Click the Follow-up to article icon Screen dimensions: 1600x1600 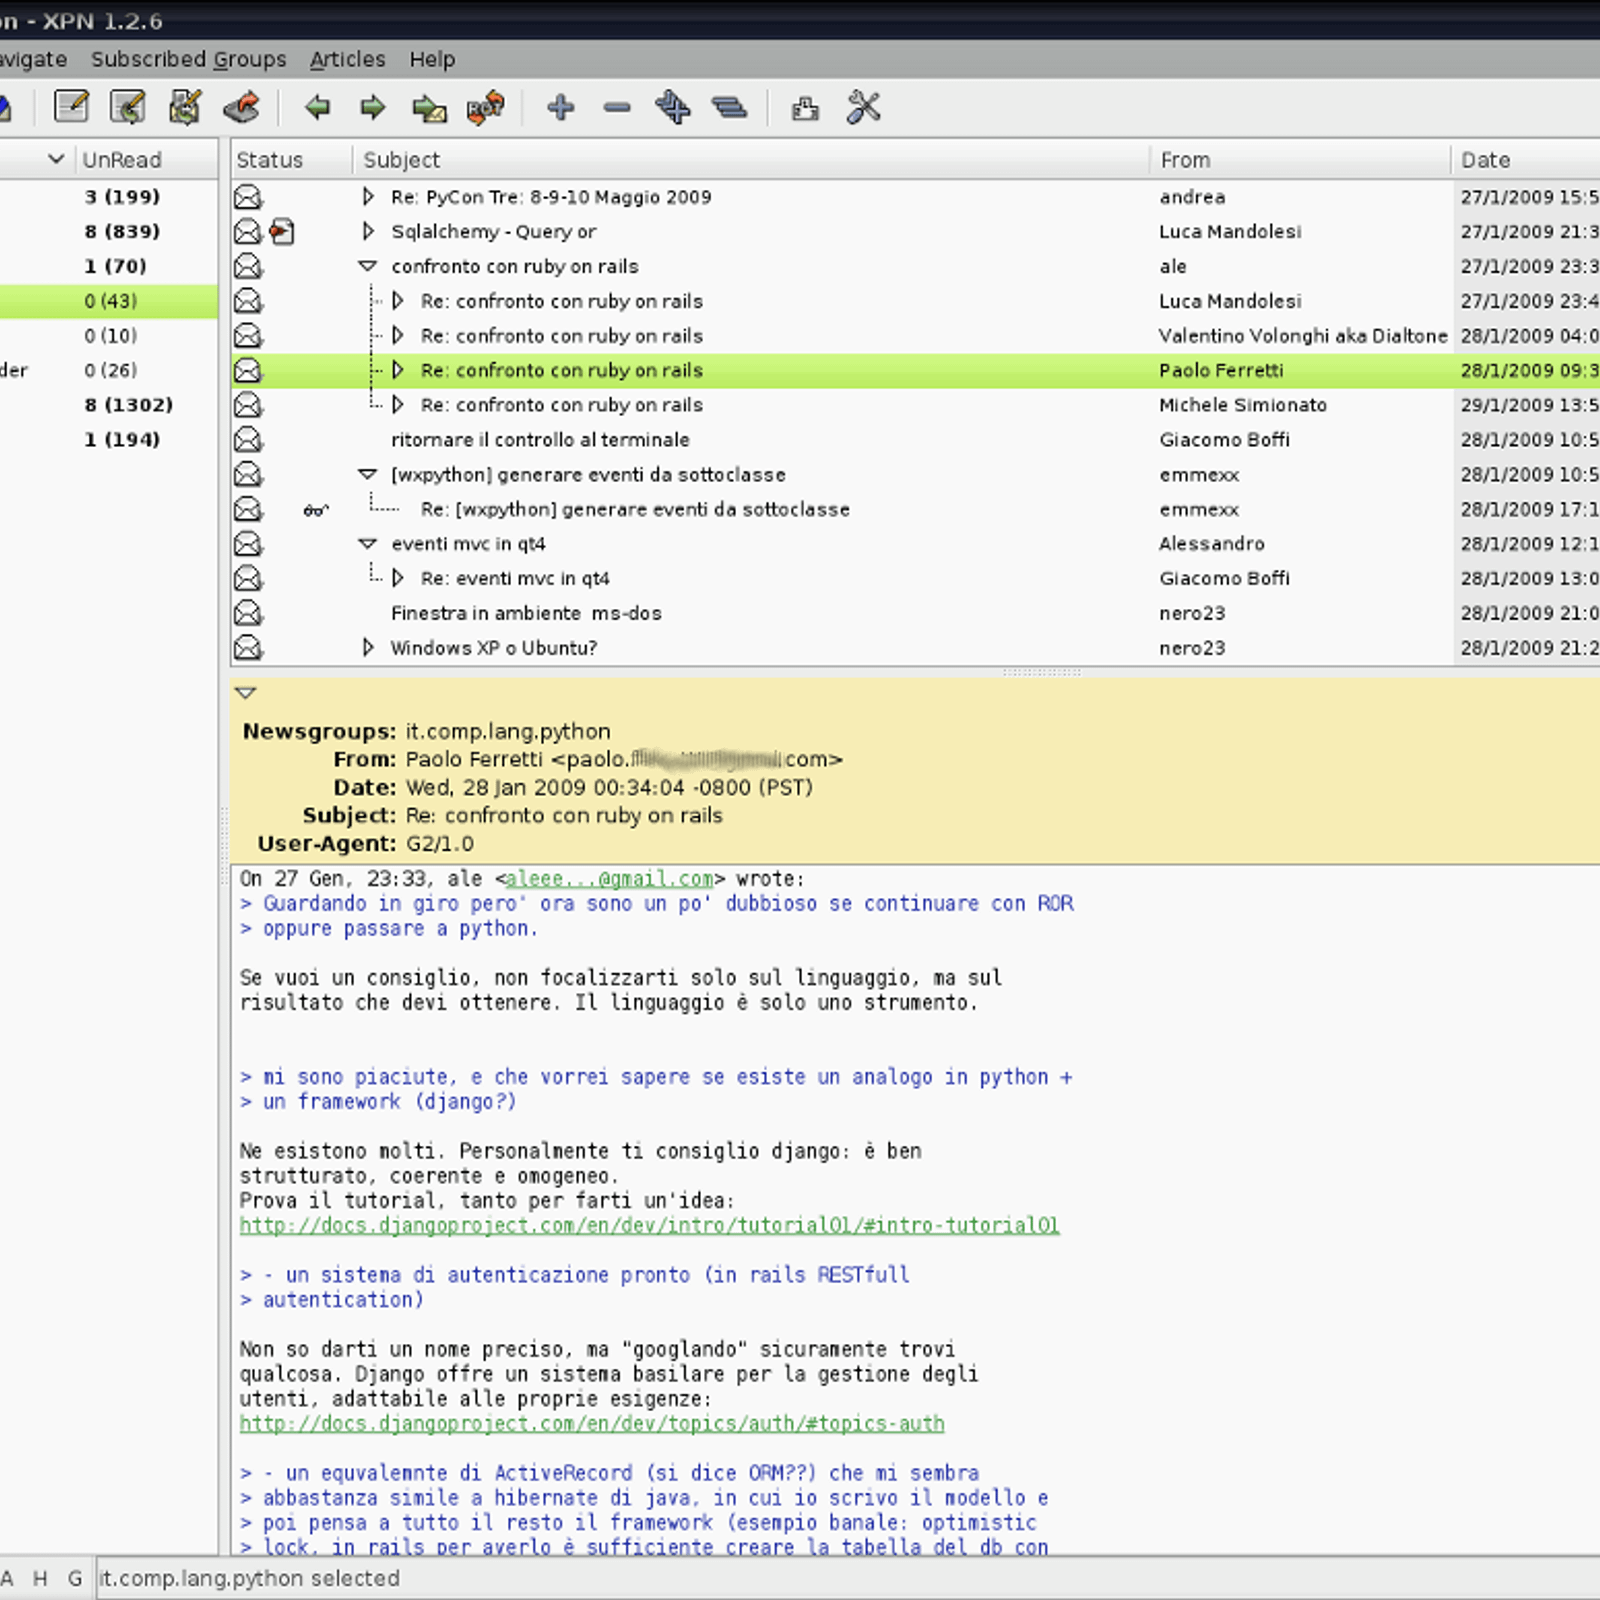(128, 107)
